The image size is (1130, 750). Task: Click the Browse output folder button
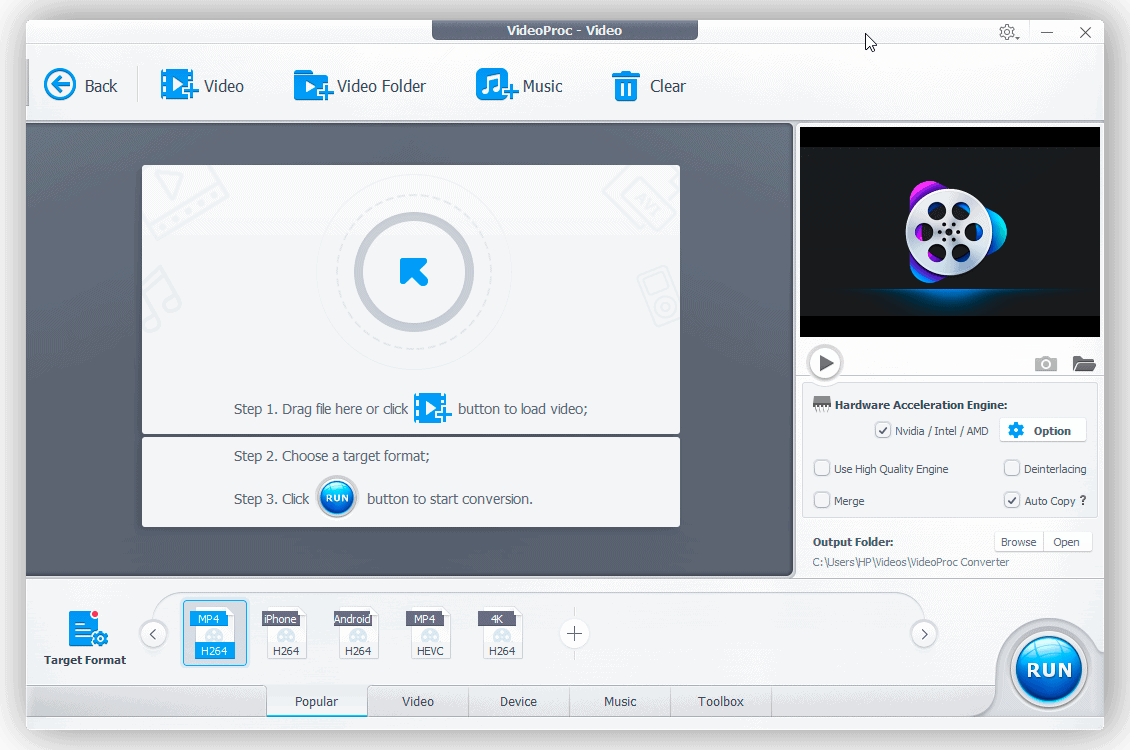tap(1018, 542)
